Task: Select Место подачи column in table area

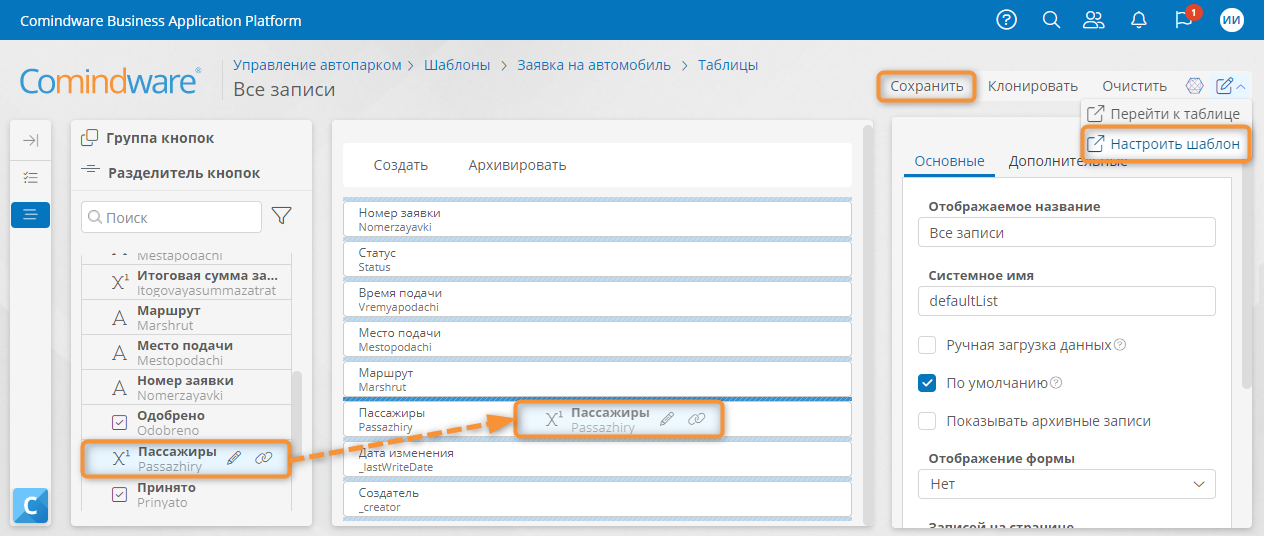Action: pos(597,339)
